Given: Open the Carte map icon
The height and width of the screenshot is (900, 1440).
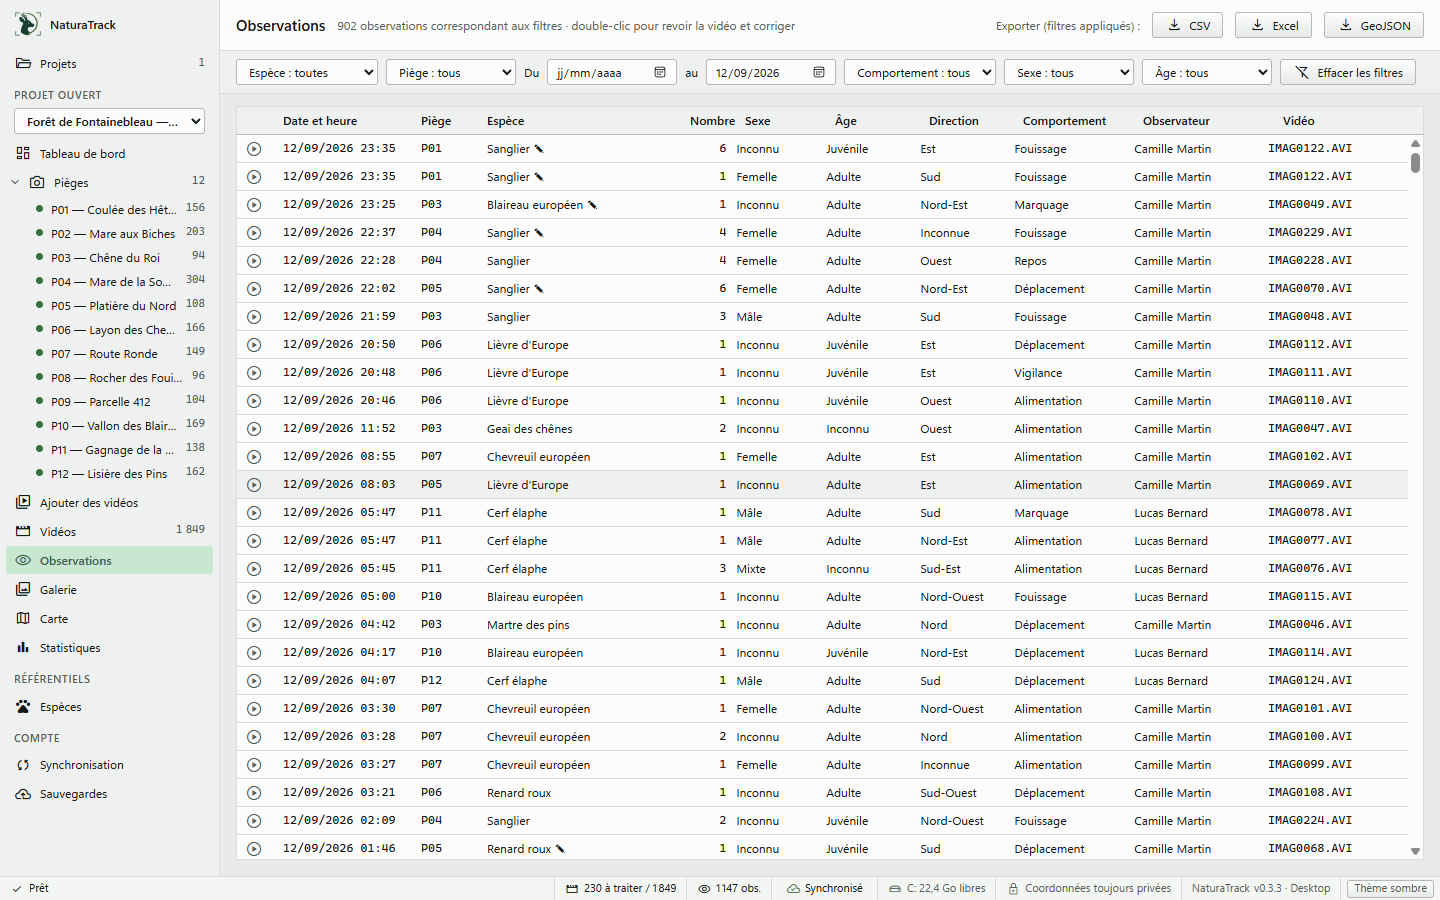Looking at the screenshot, I should (23, 618).
